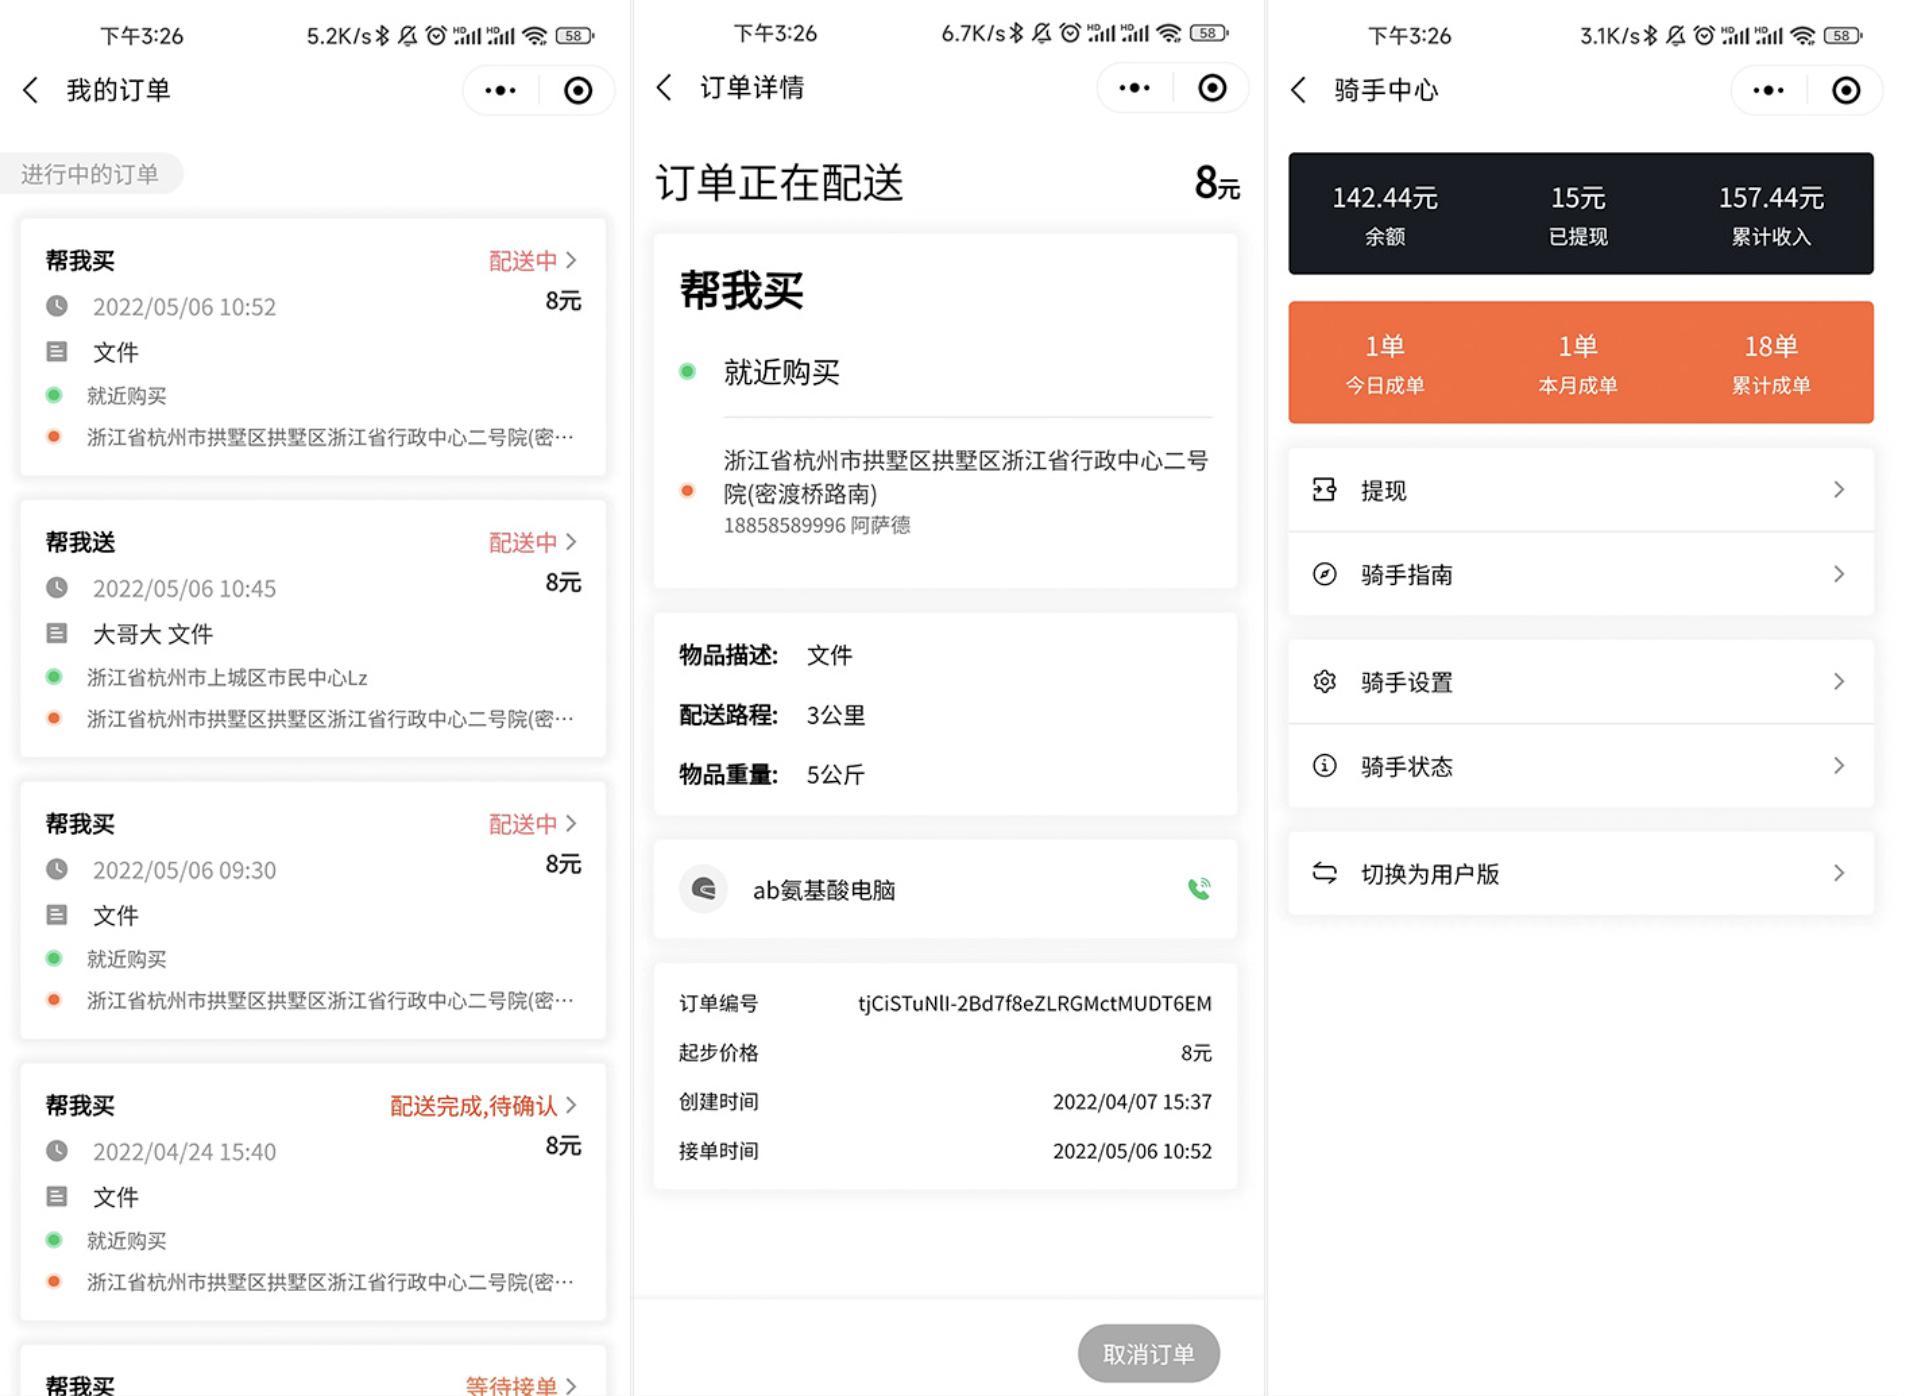This screenshot has height=1396, width=1908.
Task: Expand the 配送完成,待确认 order details
Action: point(572,1105)
